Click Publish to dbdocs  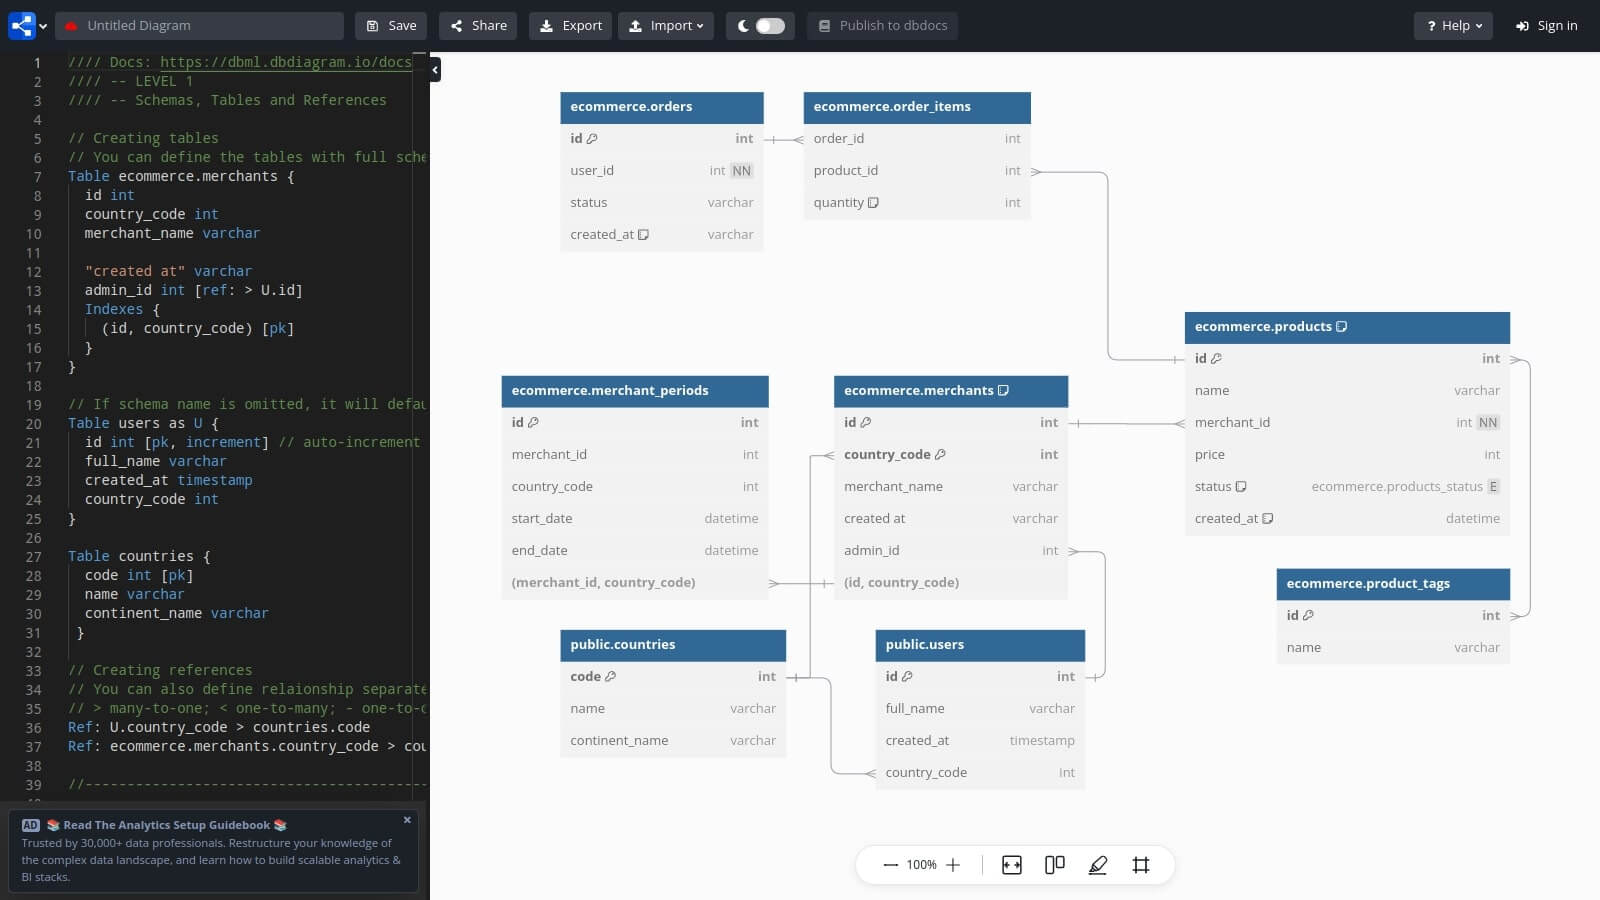(x=882, y=25)
